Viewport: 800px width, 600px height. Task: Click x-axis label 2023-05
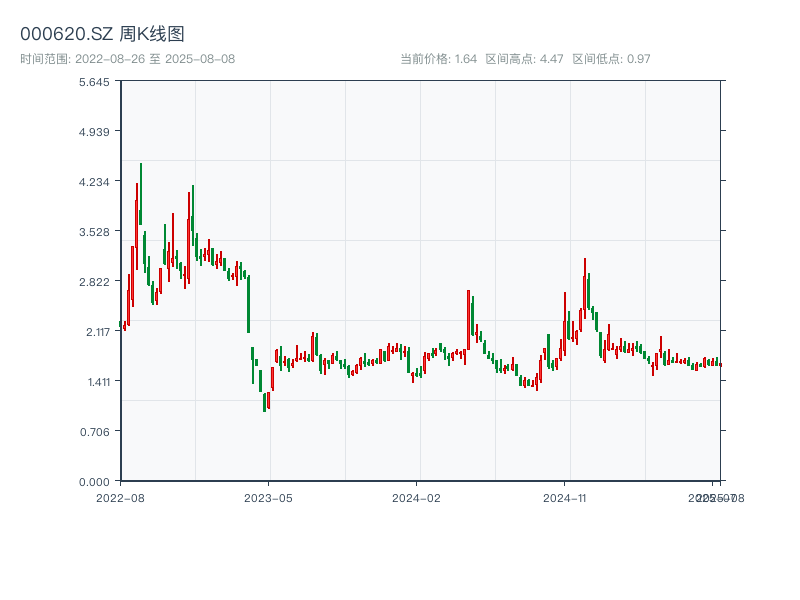(x=268, y=498)
